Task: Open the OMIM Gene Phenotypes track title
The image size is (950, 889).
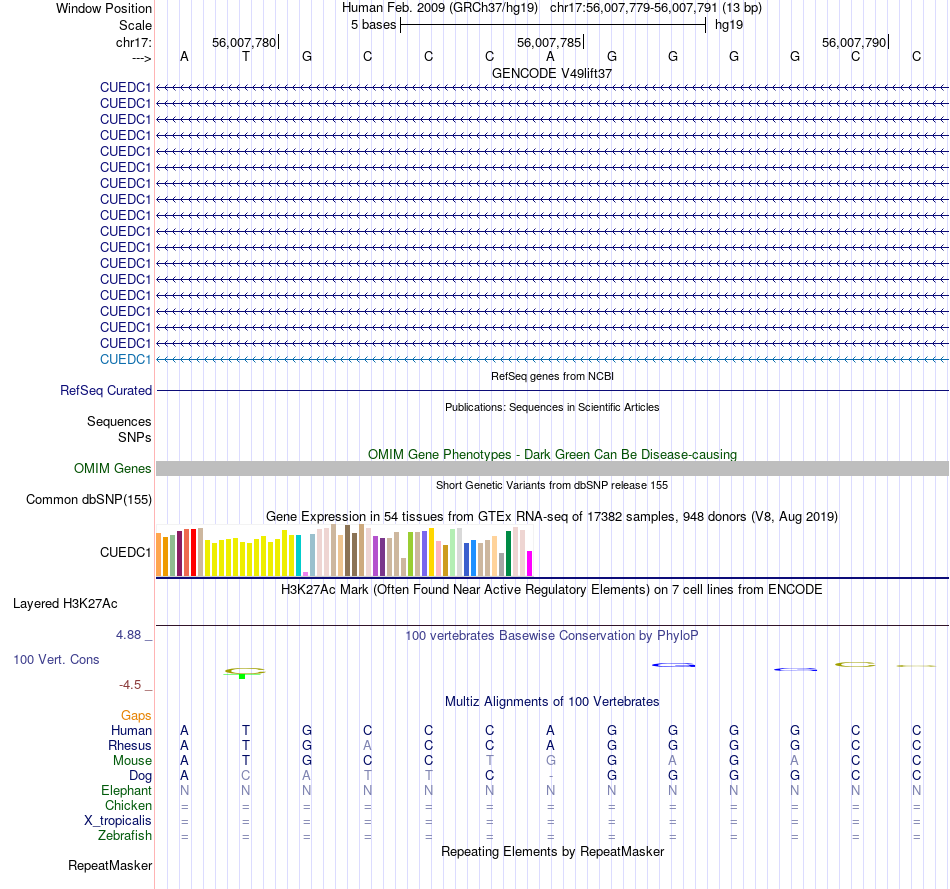Action: pos(552,454)
